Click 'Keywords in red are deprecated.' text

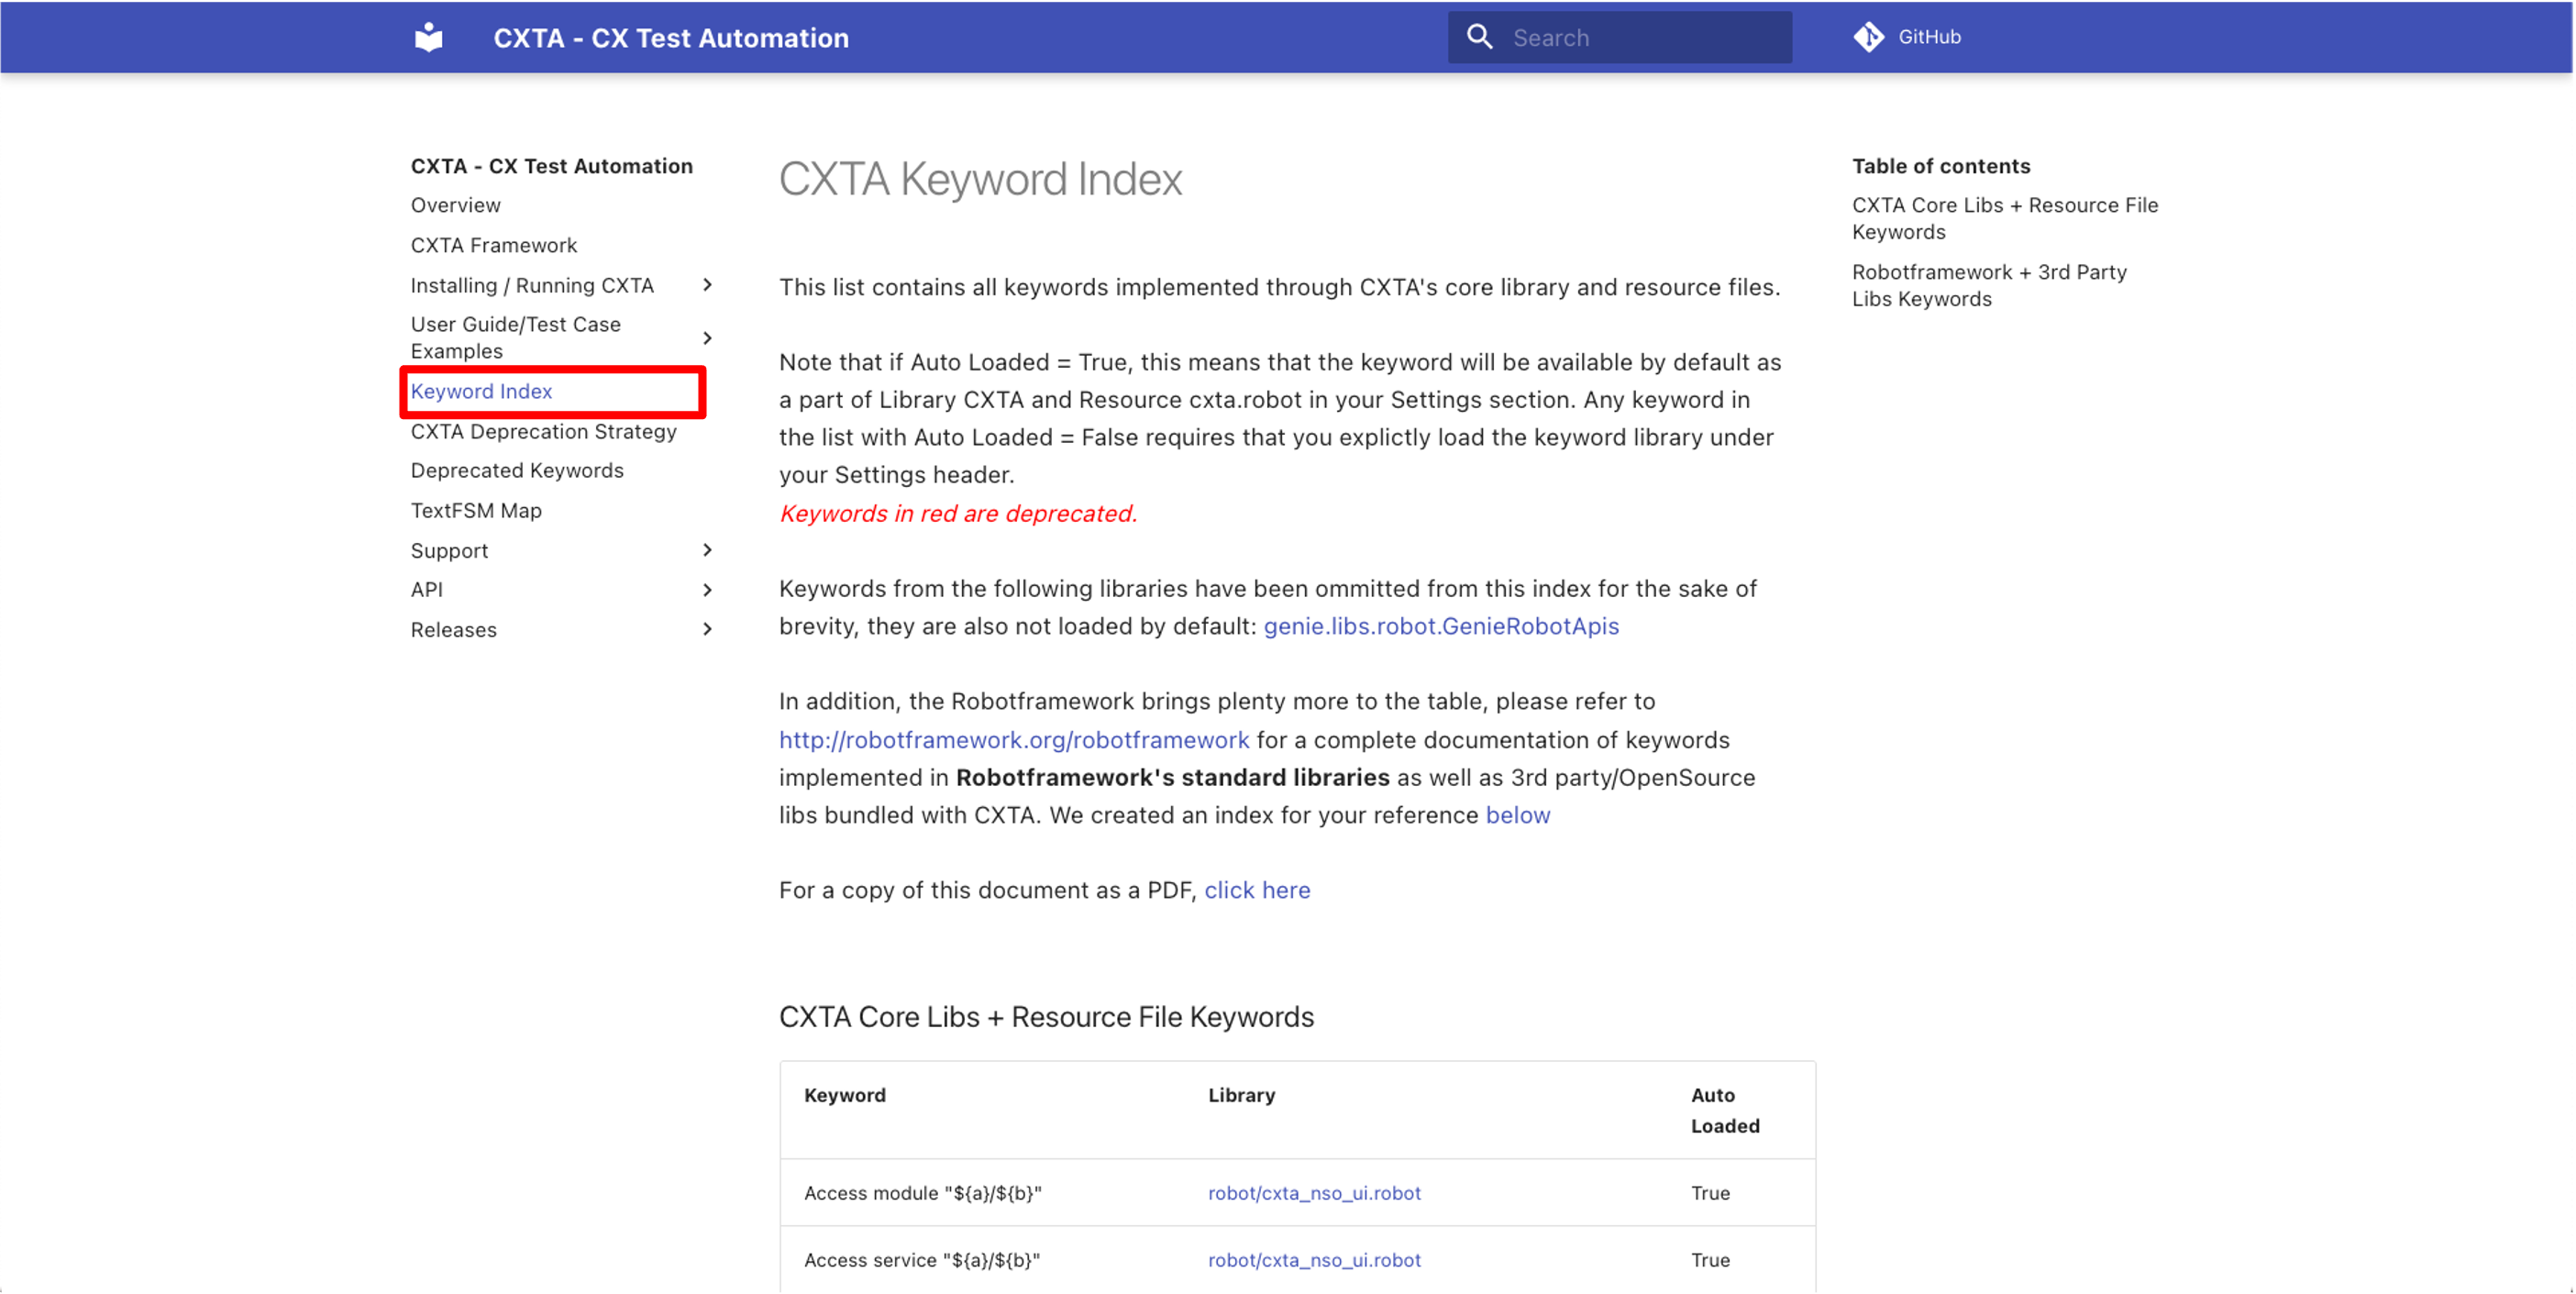[958, 513]
